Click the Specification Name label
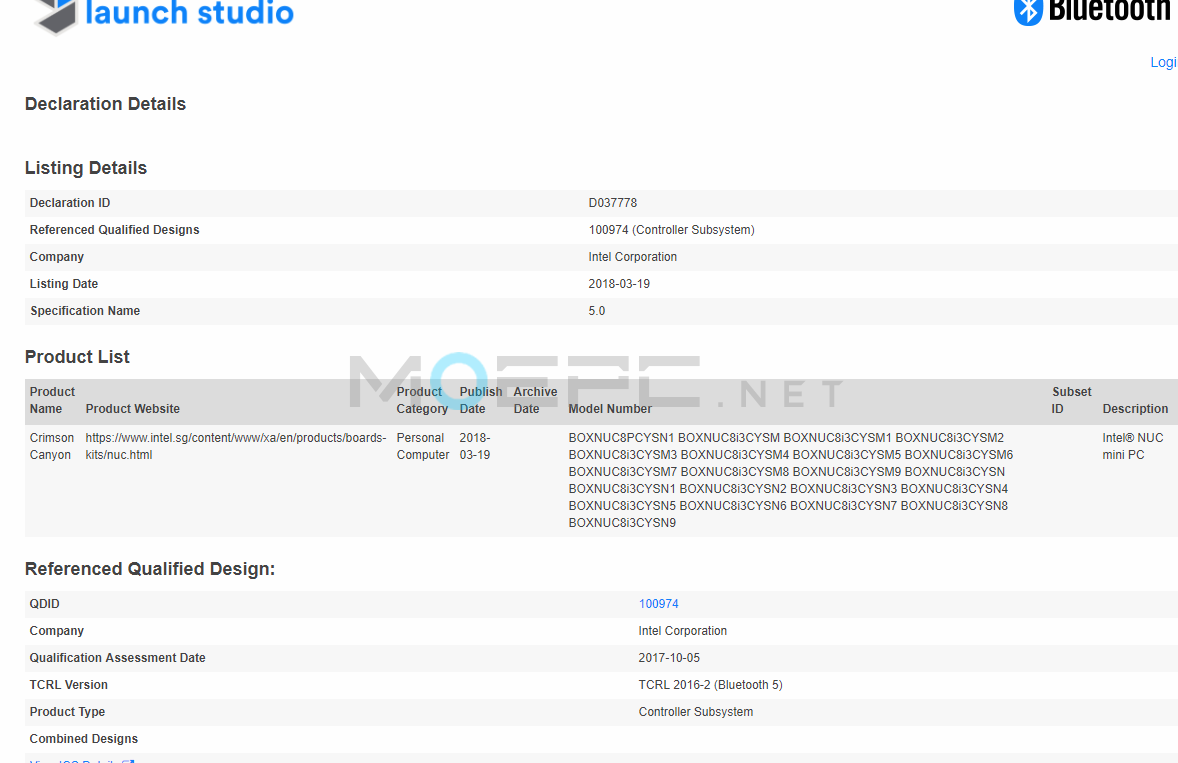 pos(85,311)
